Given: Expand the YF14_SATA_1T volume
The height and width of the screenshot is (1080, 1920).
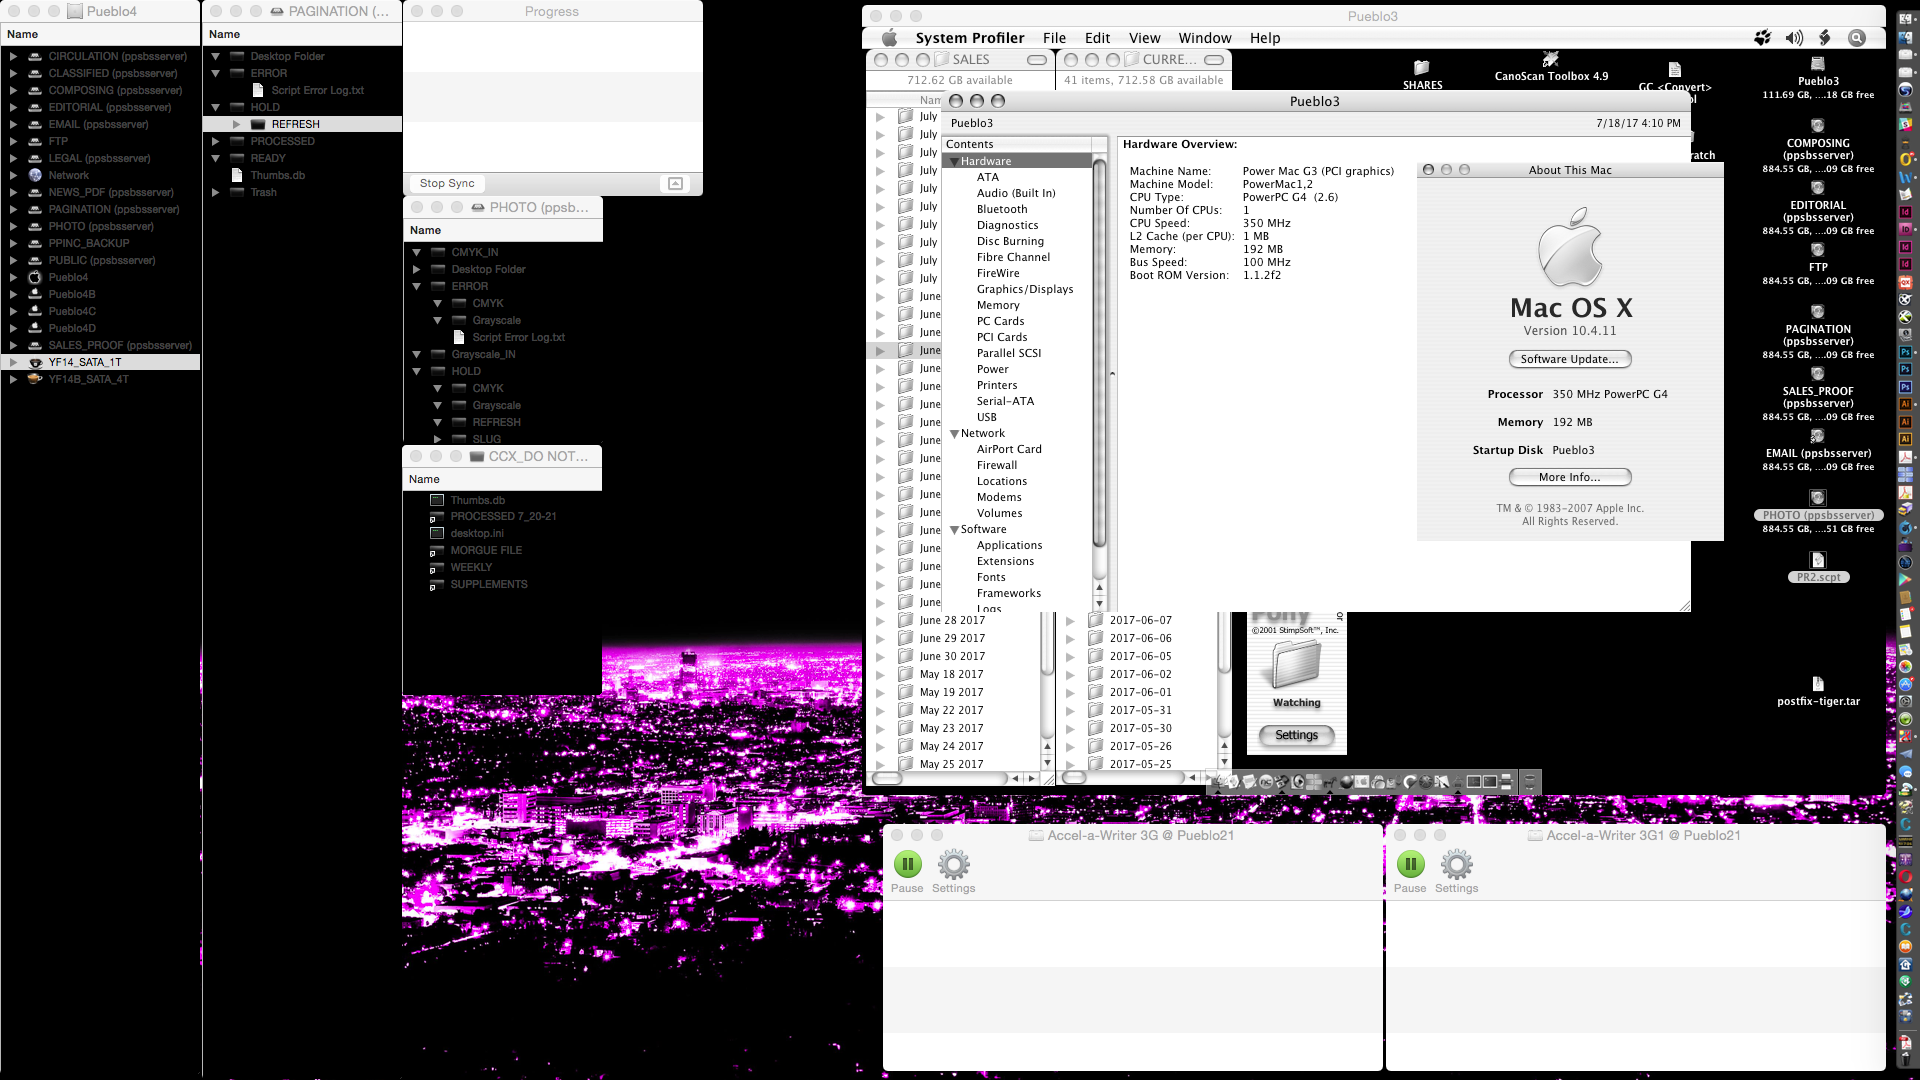Looking at the screenshot, I should click(x=13, y=363).
